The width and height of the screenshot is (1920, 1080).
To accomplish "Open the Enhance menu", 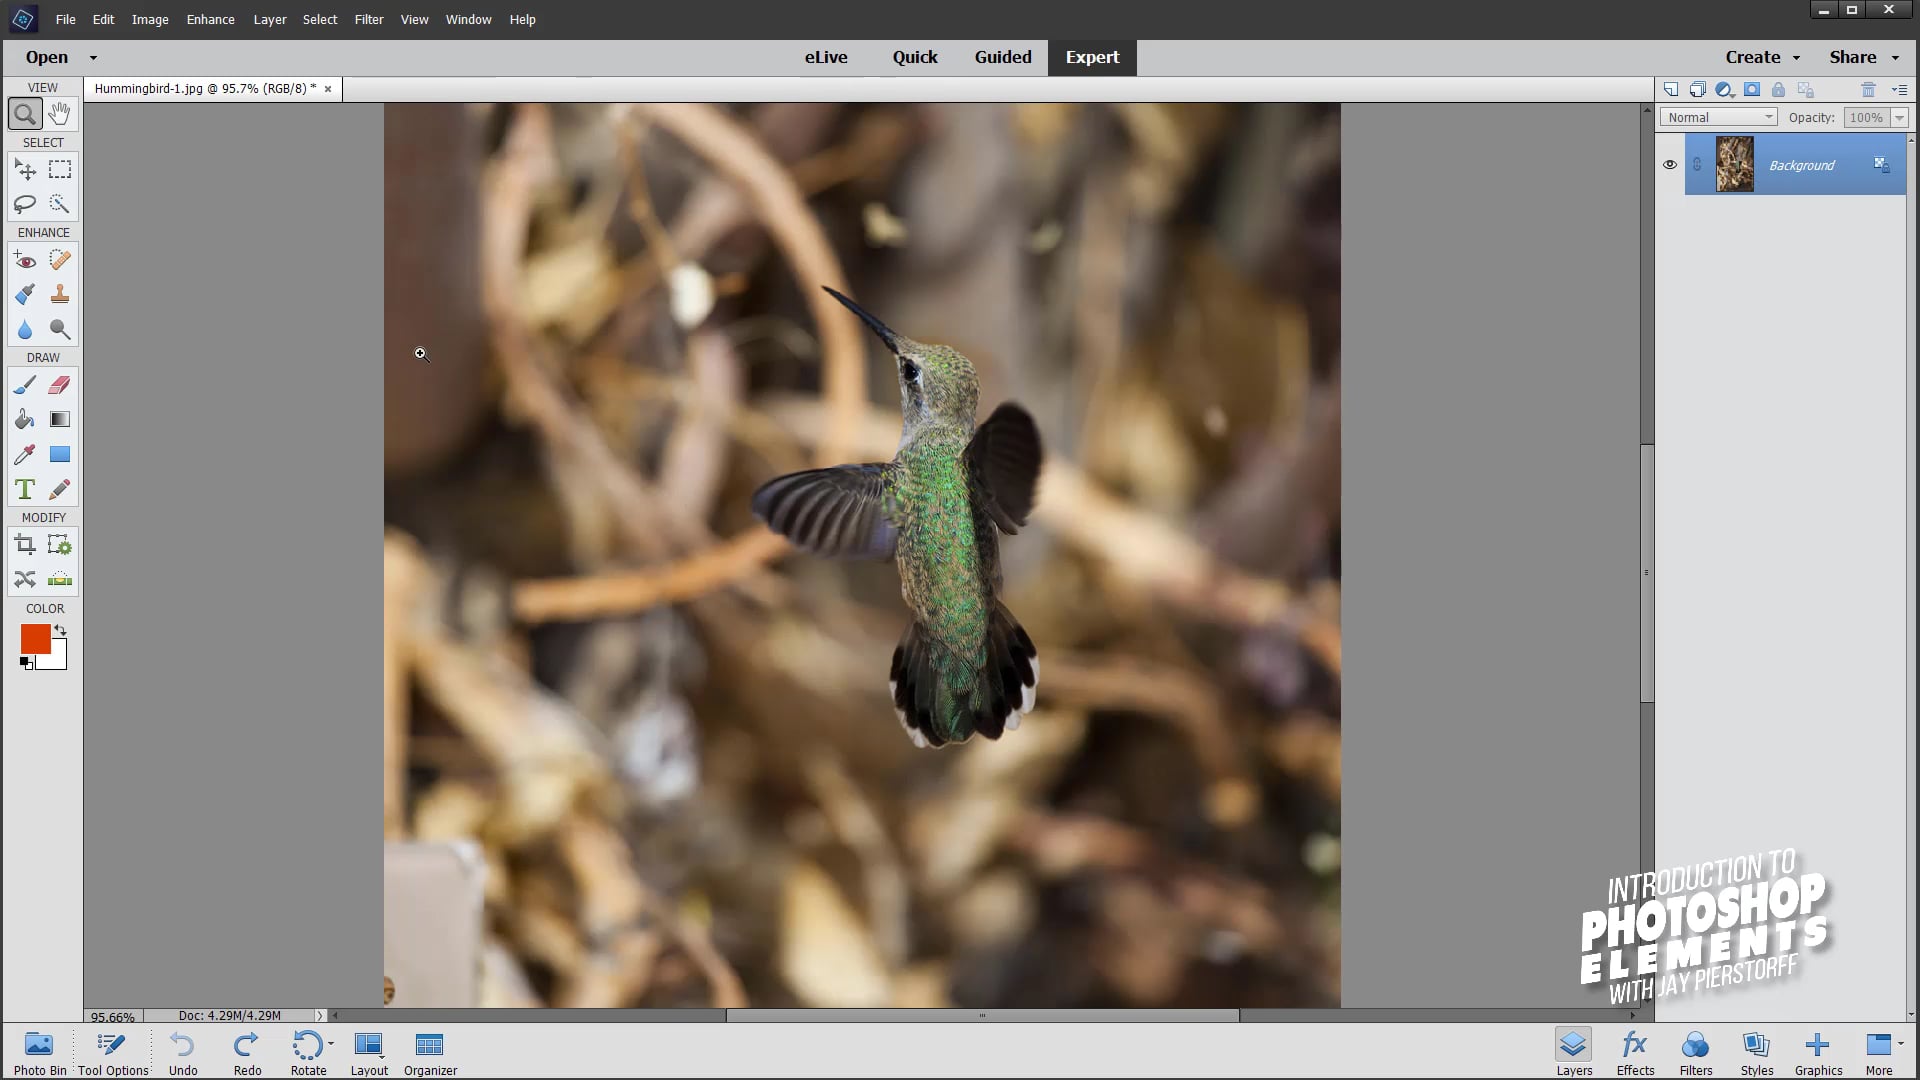I will [x=210, y=19].
